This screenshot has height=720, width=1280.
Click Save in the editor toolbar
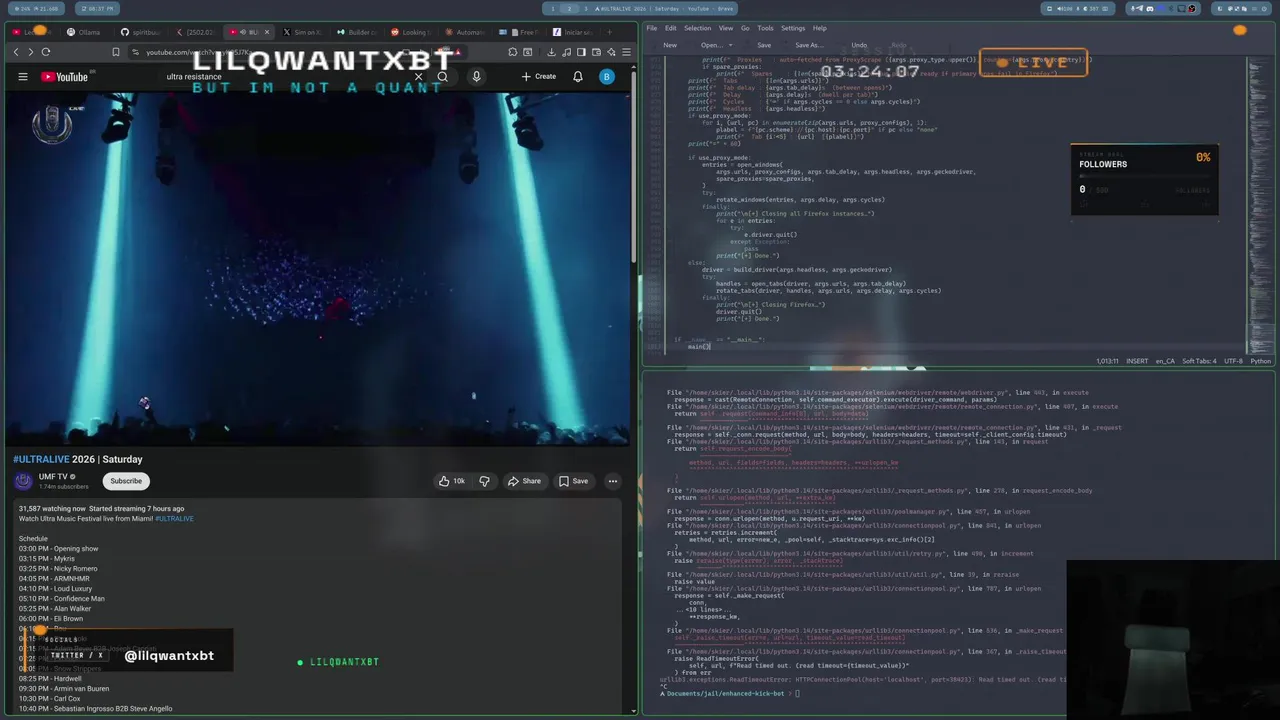coord(764,45)
